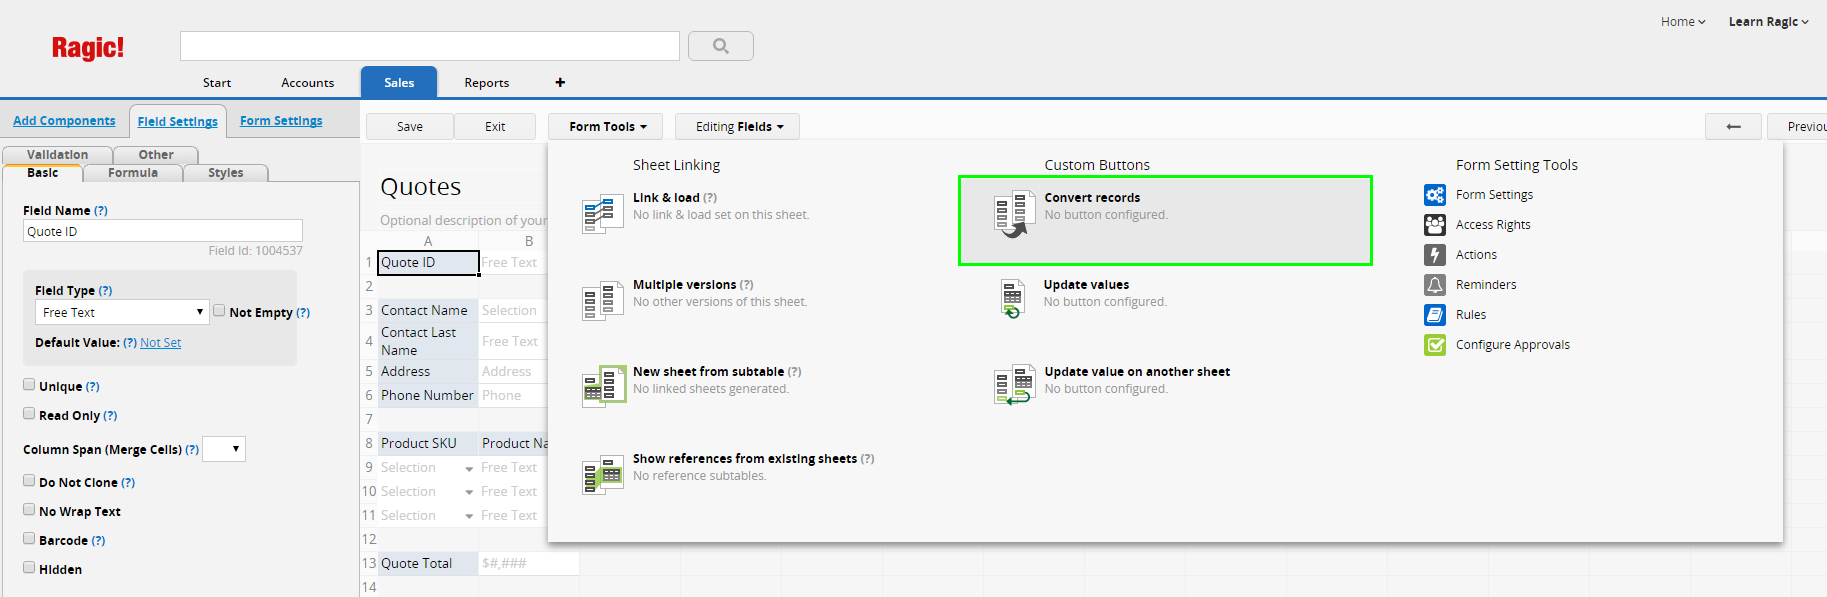Tick the No Wrap Text checkbox
This screenshot has width=1827, height=597.
(29, 509)
